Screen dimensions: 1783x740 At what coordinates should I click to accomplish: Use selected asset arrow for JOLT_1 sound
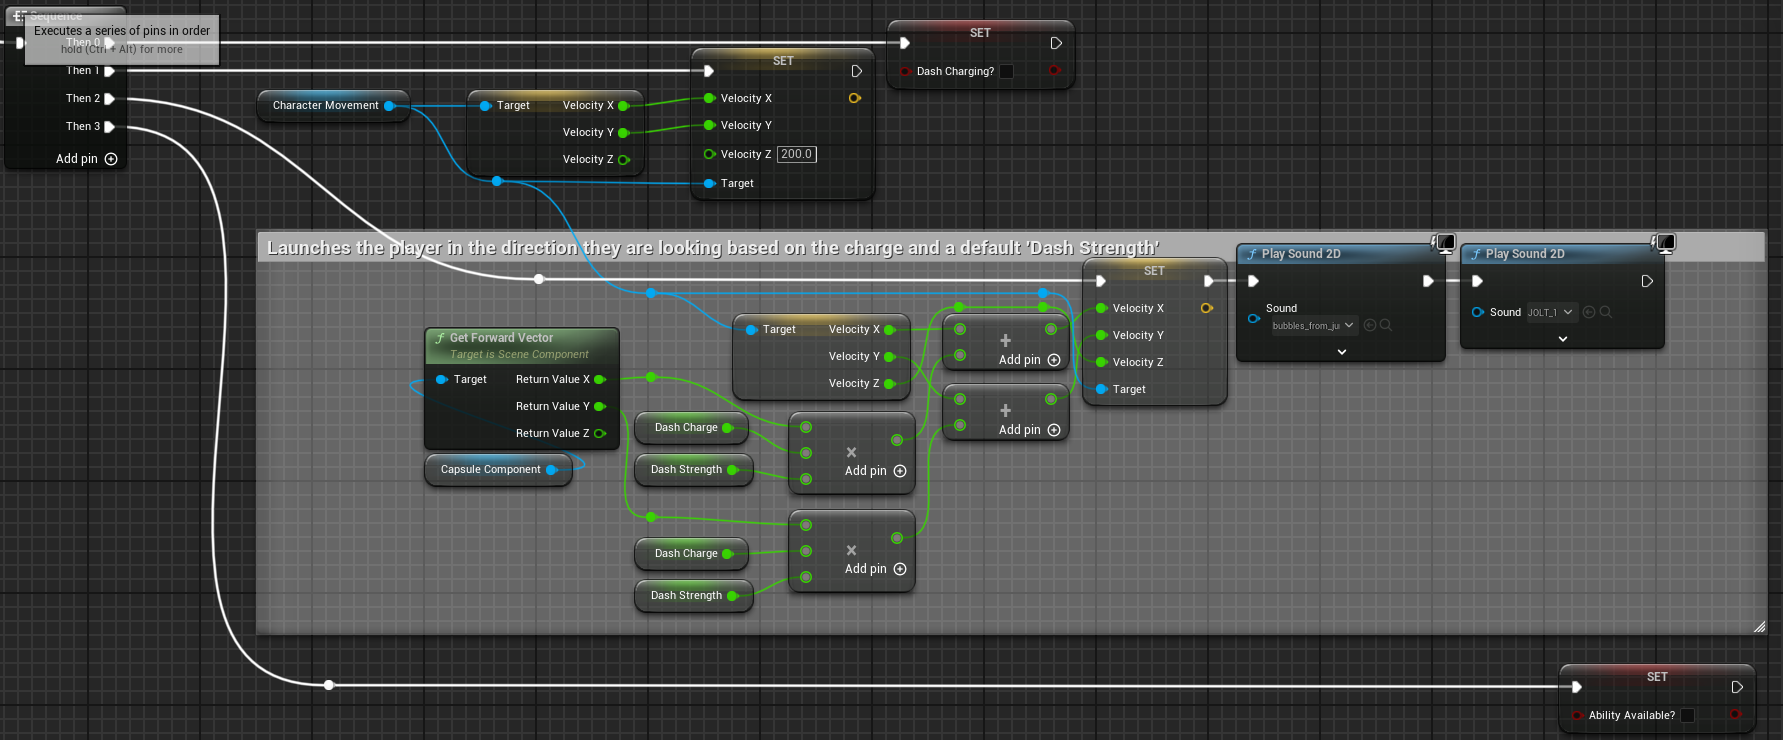[x=1589, y=312]
